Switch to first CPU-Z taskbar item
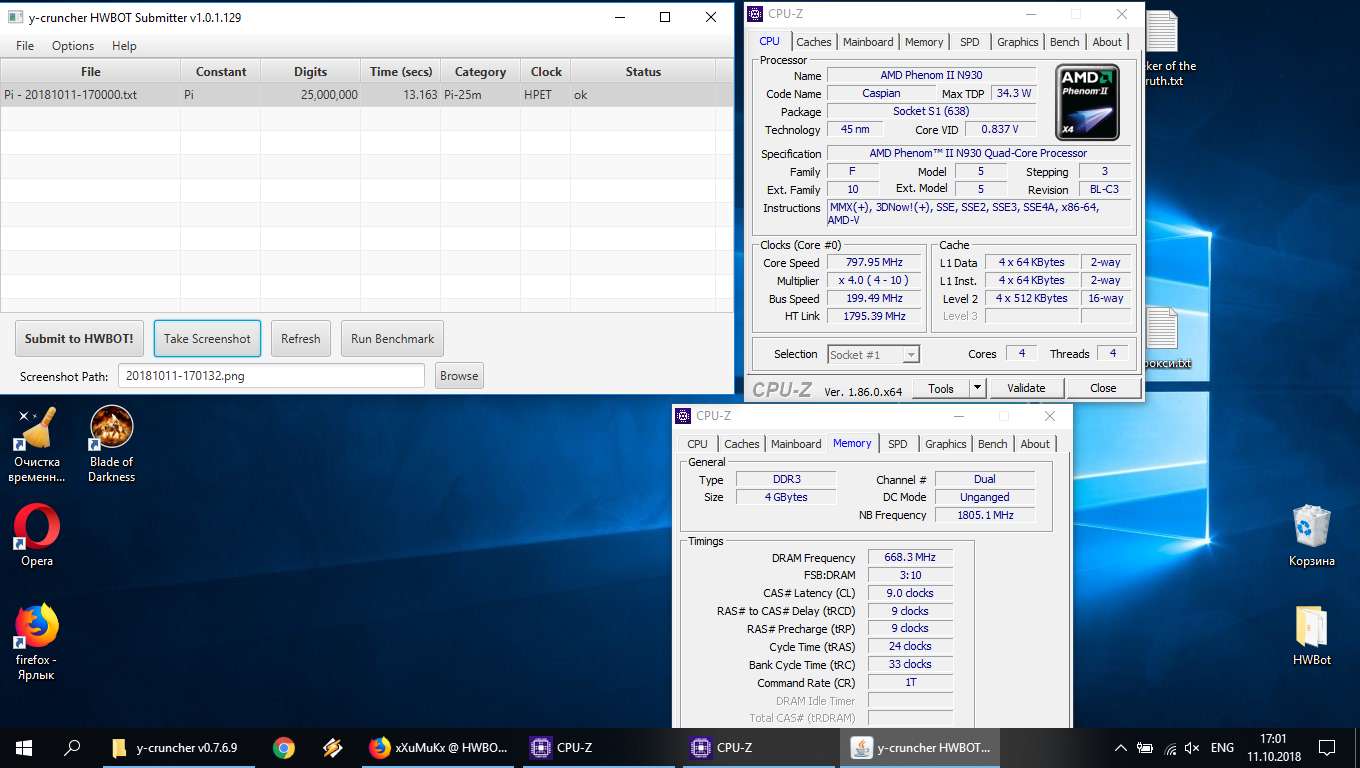Screen dimensions: 1360x768 [600, 747]
